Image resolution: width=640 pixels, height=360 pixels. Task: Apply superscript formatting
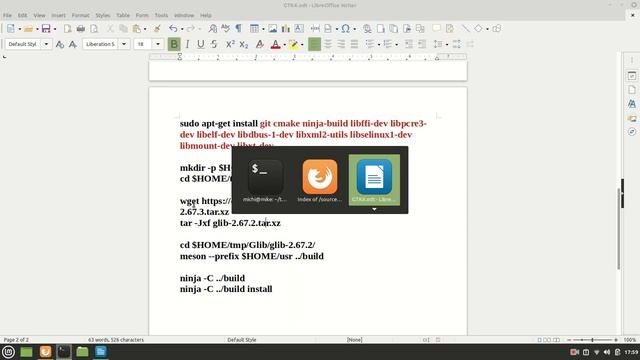pyautogui.click(x=230, y=44)
